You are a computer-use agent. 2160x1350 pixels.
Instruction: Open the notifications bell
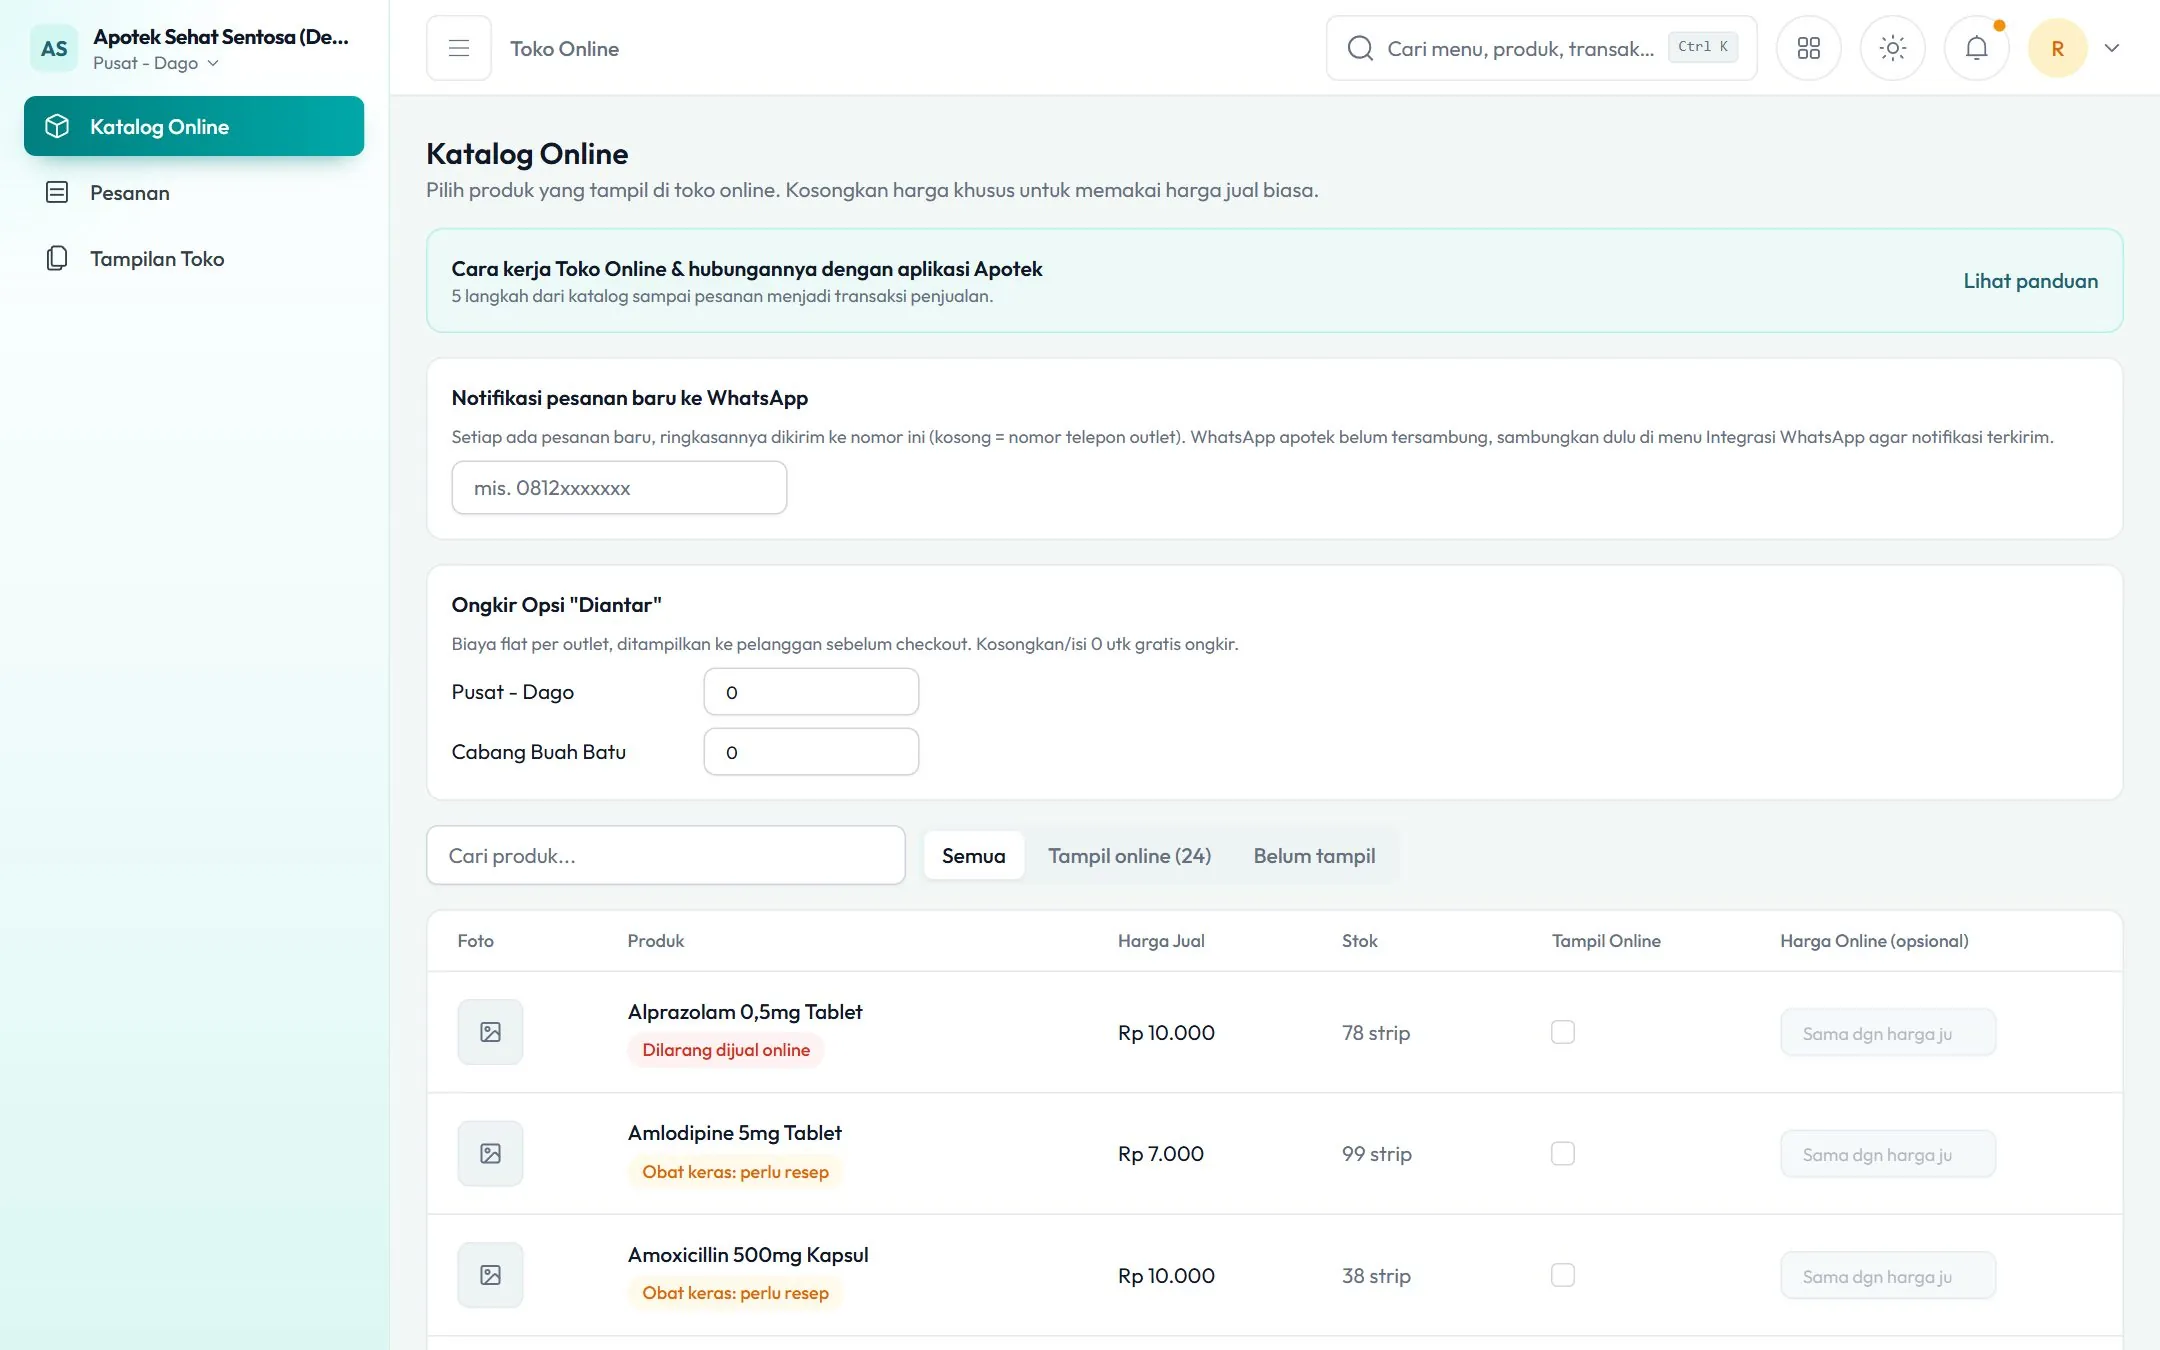click(x=1976, y=48)
